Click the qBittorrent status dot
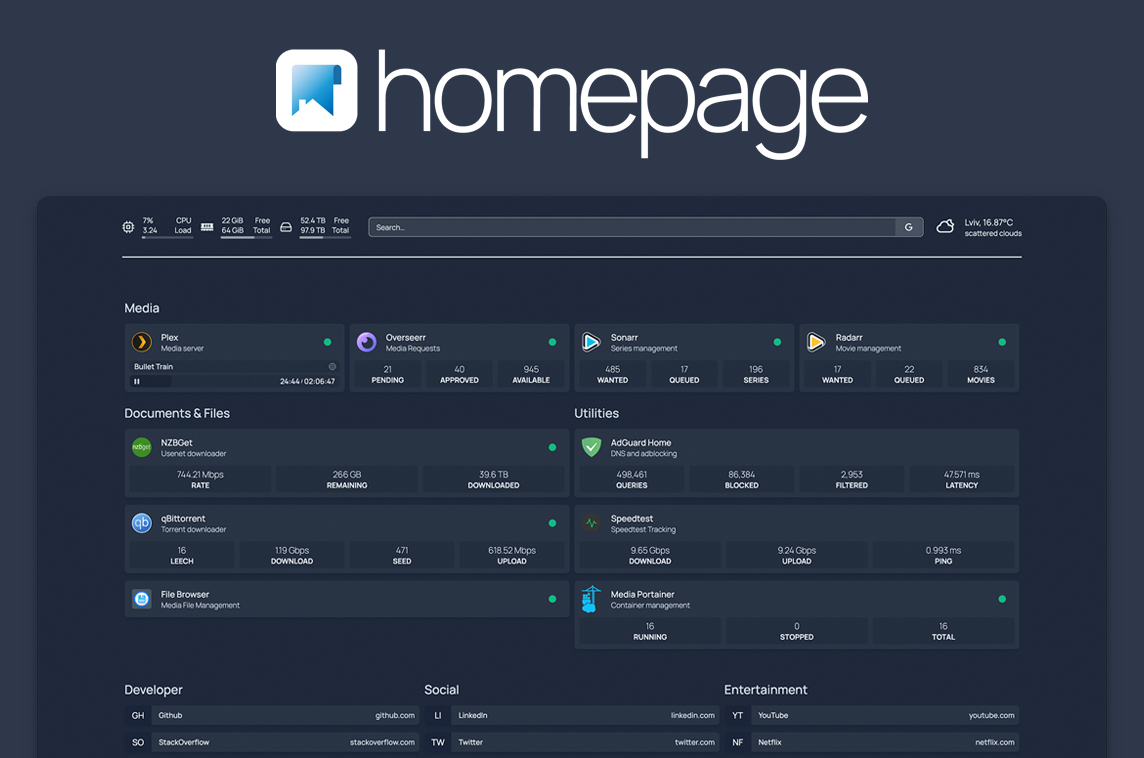 [x=552, y=523]
